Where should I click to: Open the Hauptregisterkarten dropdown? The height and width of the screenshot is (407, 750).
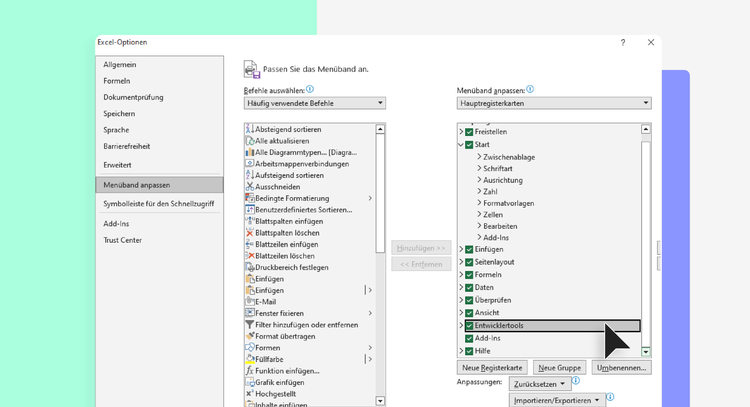click(x=554, y=103)
